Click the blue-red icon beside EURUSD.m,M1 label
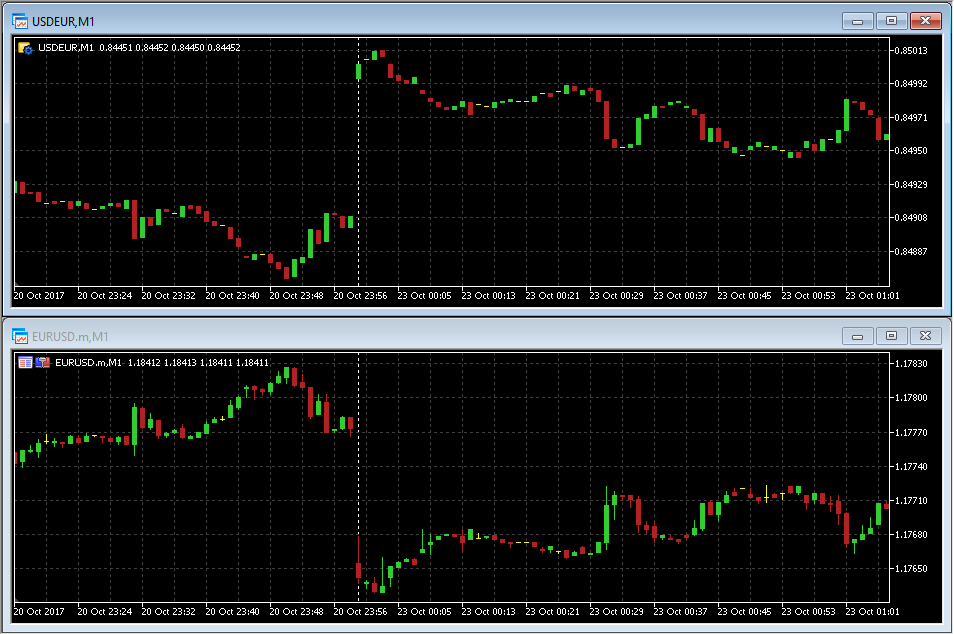The height and width of the screenshot is (634, 954). [43, 363]
